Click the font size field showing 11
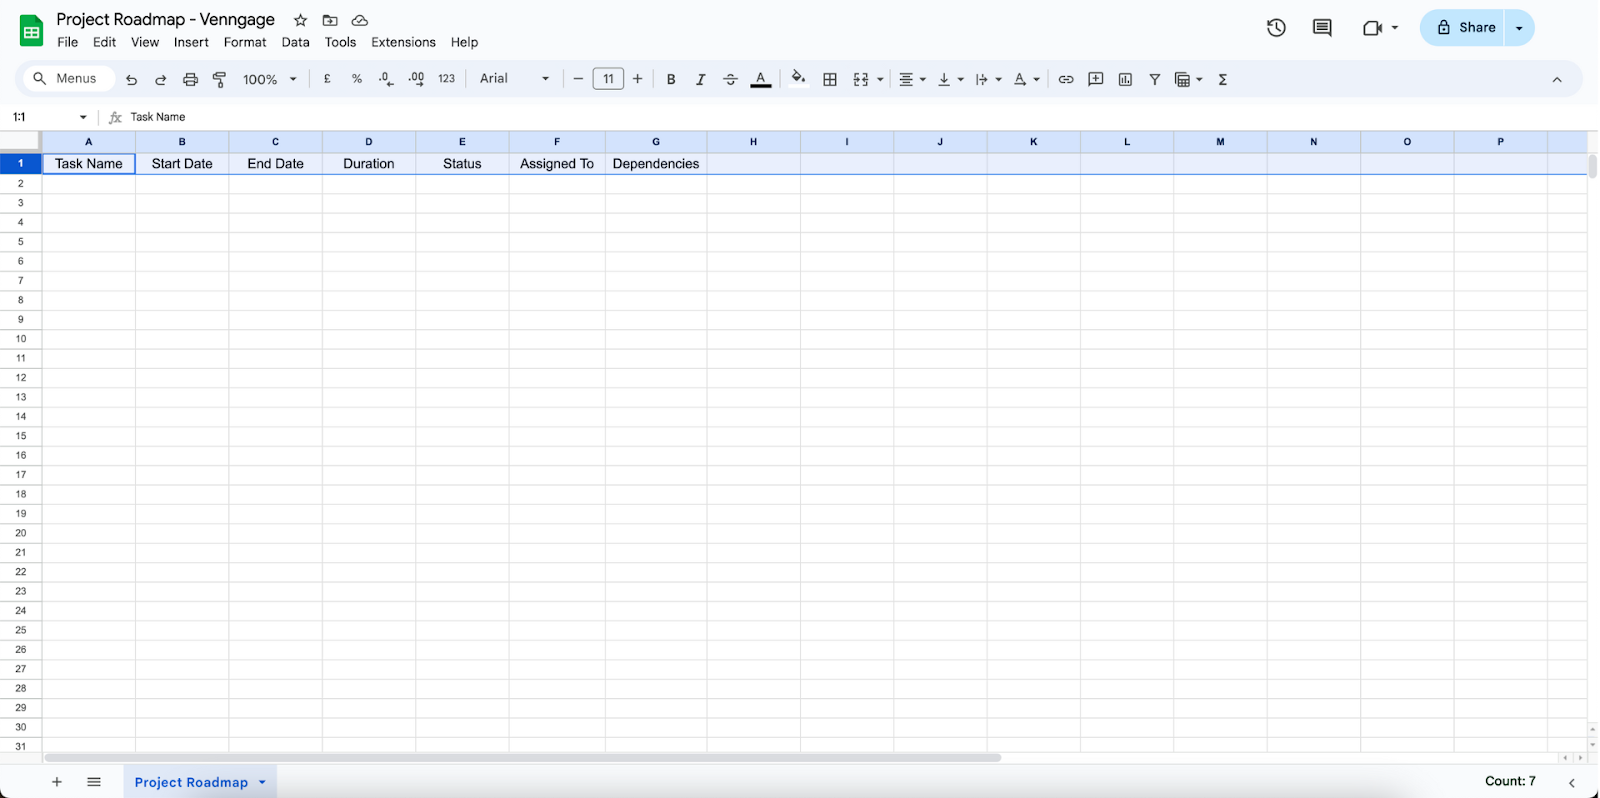Viewport: 1600px width, 798px height. coord(608,79)
